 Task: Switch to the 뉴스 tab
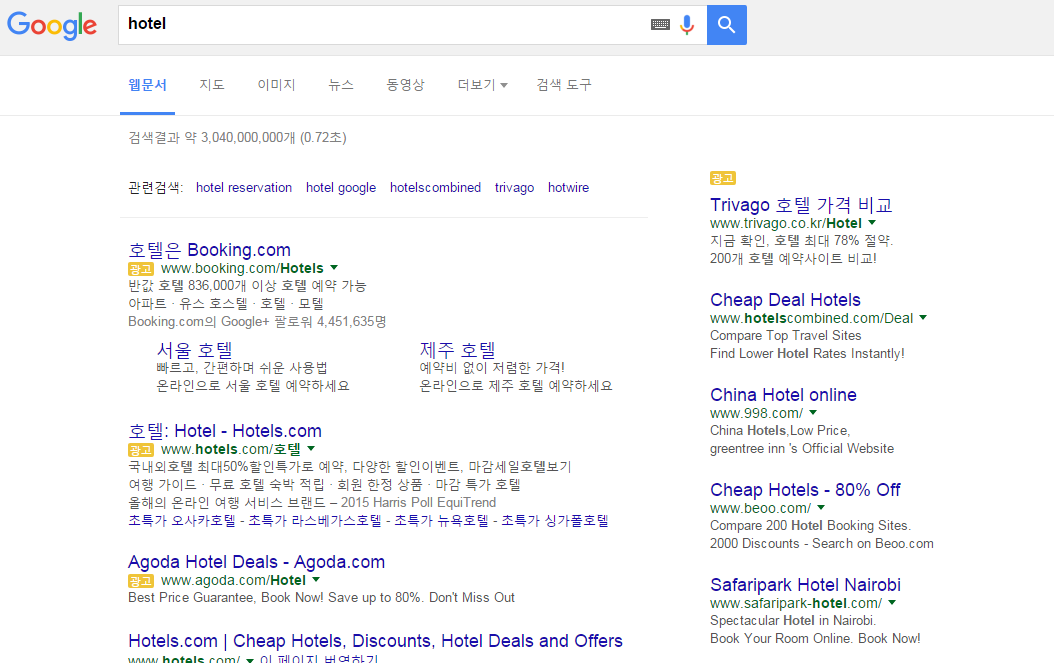(341, 85)
